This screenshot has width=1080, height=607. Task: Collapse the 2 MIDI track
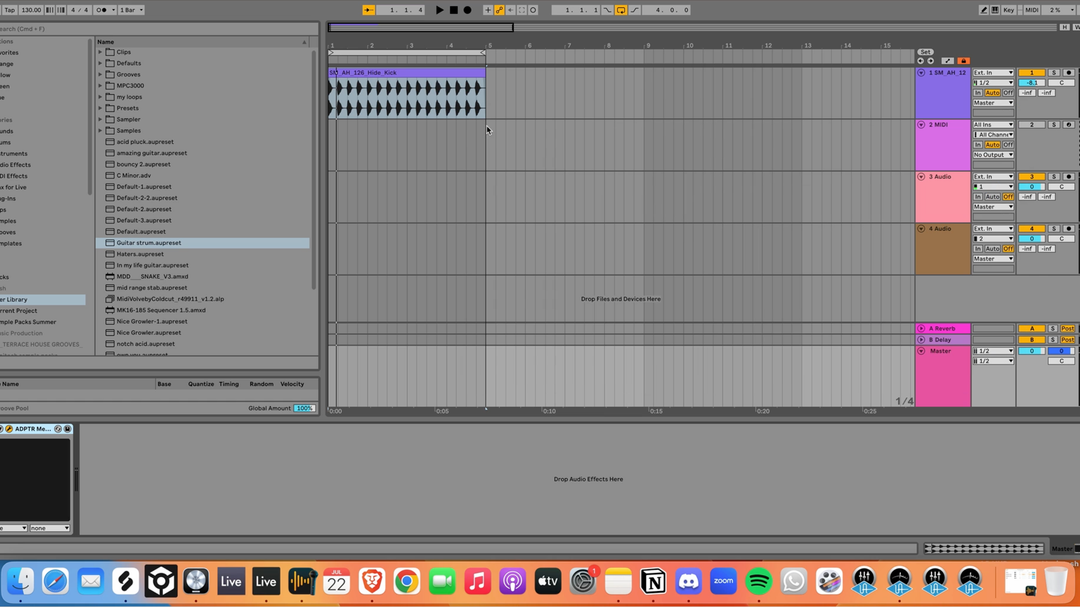[x=921, y=125]
